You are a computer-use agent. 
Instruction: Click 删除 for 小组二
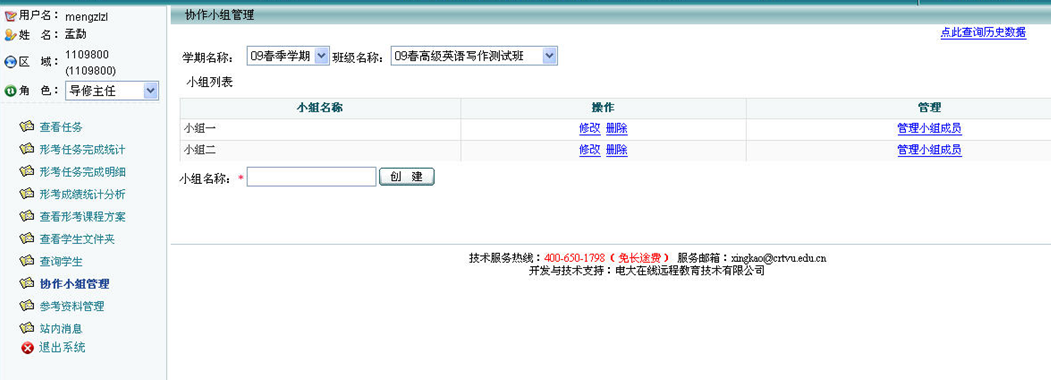coord(617,150)
